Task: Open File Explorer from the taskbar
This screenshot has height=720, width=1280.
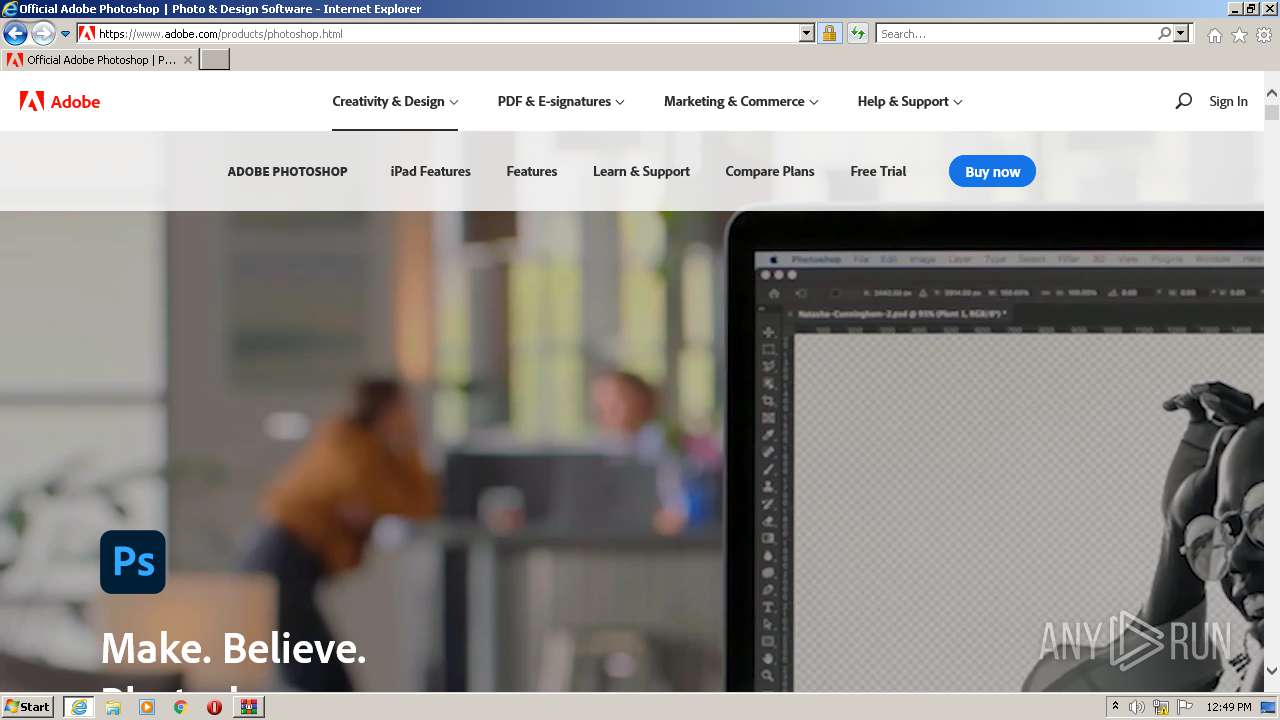Action: click(x=113, y=707)
